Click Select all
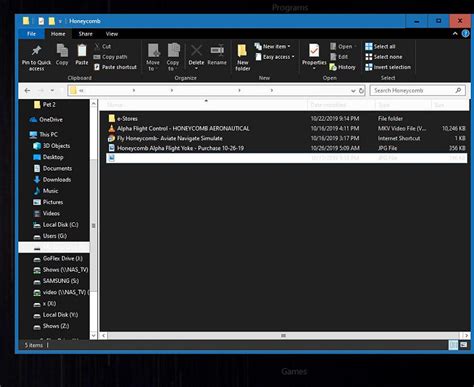Screen dimensions: 474x387 click(x=380, y=46)
